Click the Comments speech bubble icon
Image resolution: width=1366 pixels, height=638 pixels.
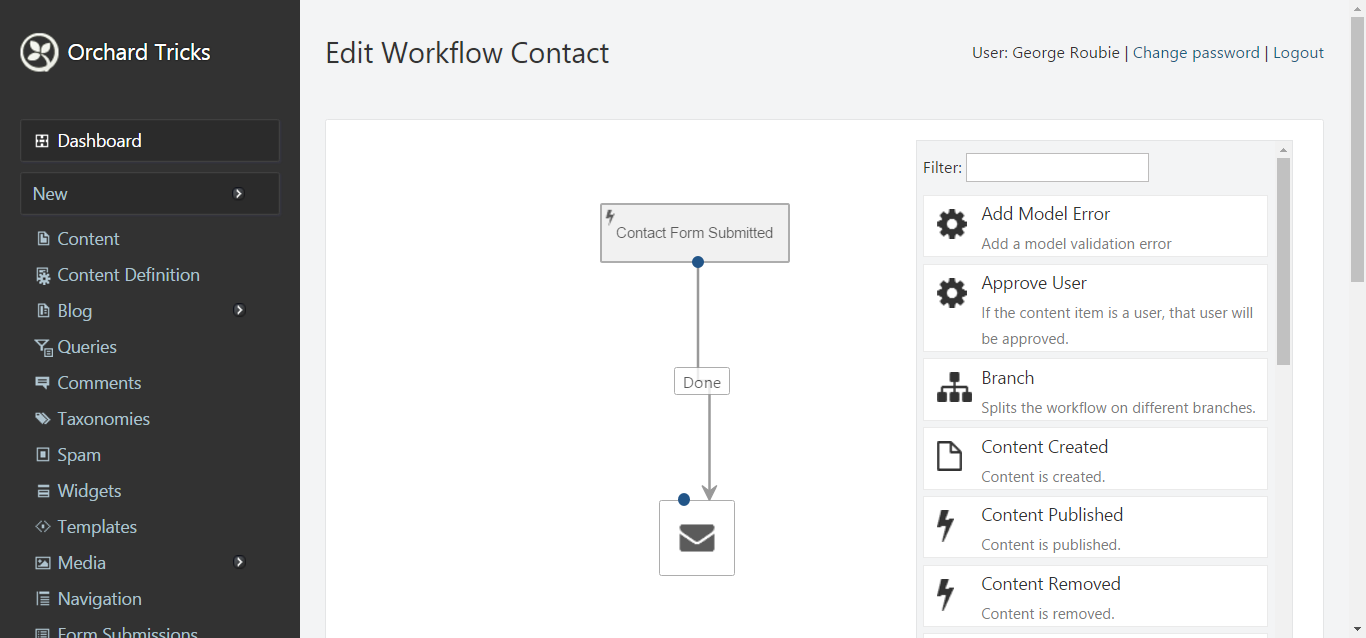click(x=43, y=383)
